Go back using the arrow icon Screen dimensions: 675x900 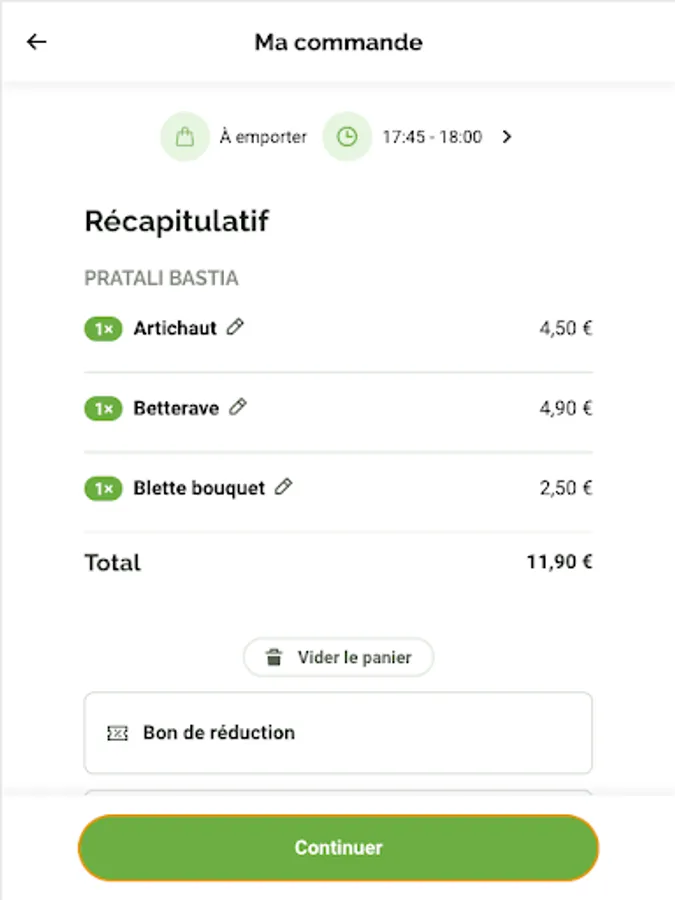(37, 42)
